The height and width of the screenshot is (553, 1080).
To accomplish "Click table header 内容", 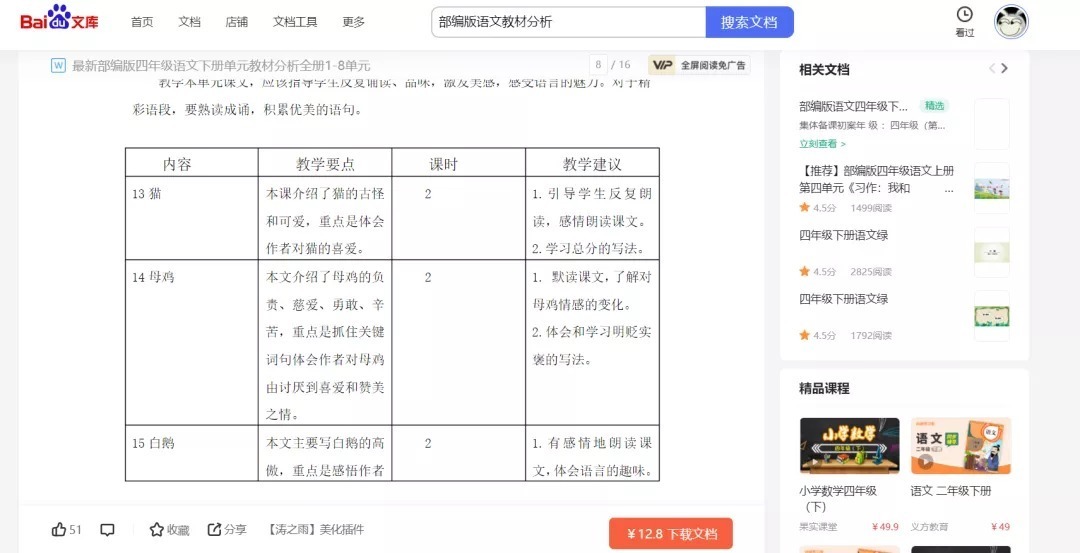I will [191, 163].
